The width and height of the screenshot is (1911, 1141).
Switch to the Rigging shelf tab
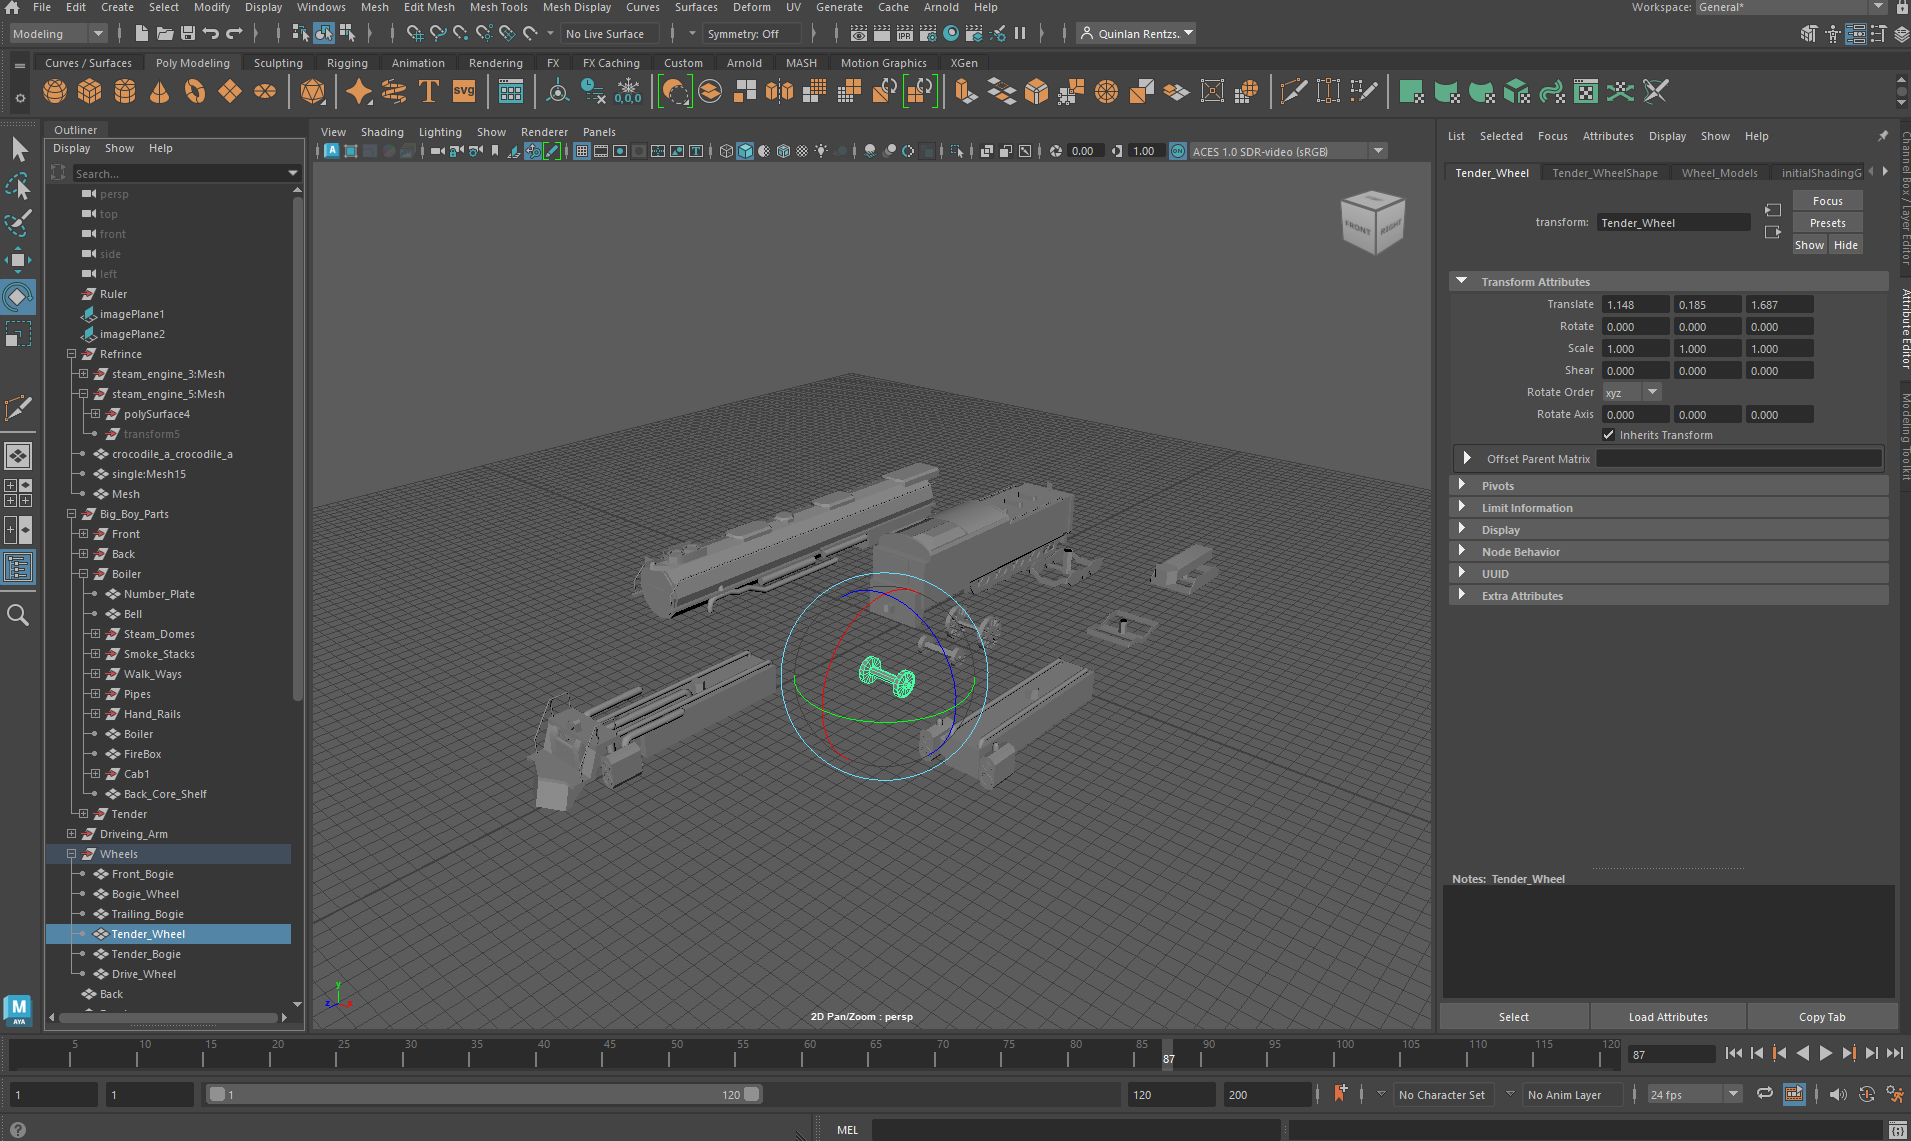[x=347, y=62]
